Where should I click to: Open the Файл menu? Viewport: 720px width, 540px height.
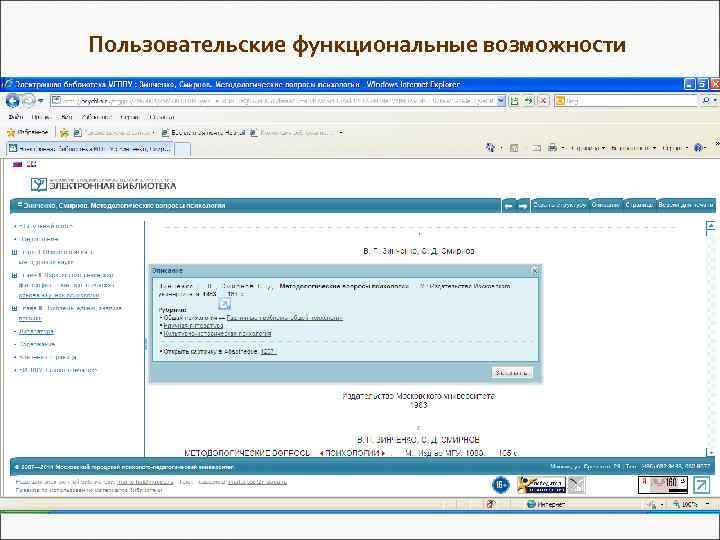pos(16,117)
